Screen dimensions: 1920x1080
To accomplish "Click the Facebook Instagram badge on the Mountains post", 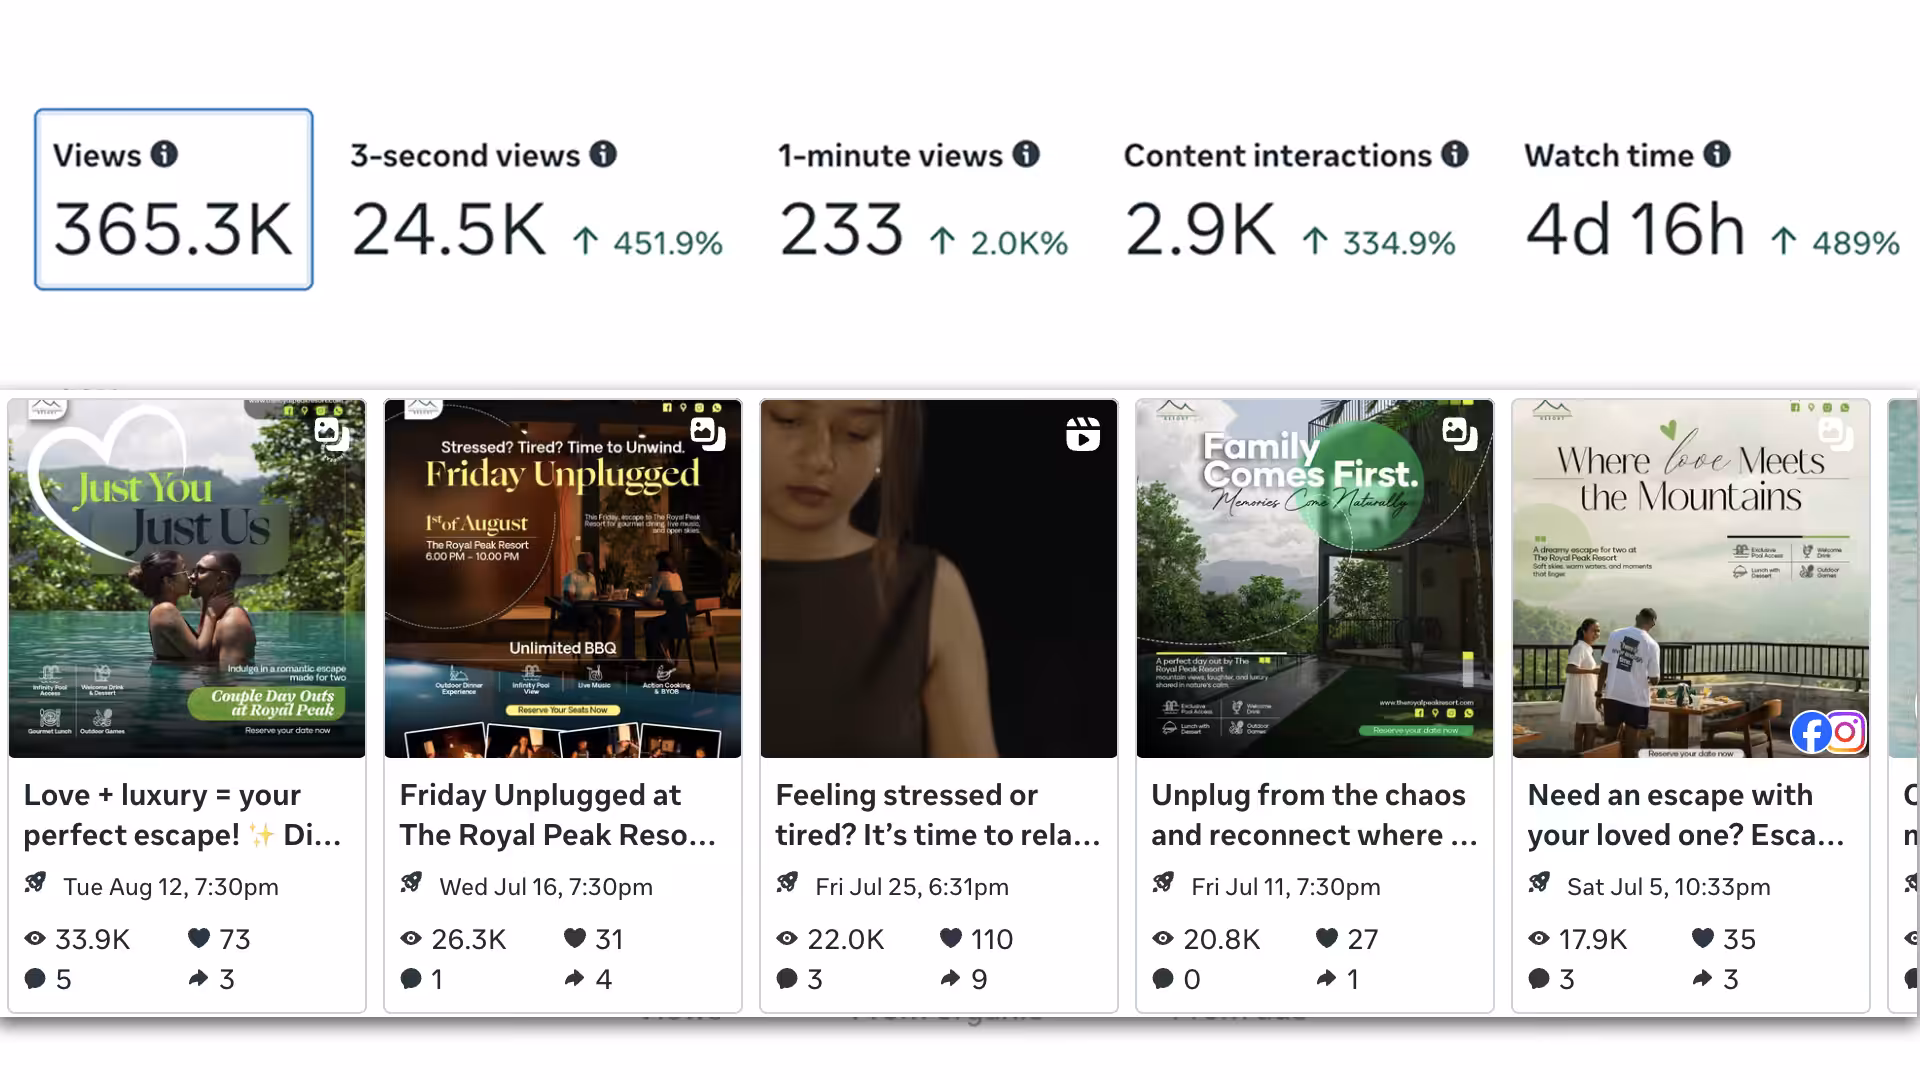I will pyautogui.click(x=1829, y=733).
